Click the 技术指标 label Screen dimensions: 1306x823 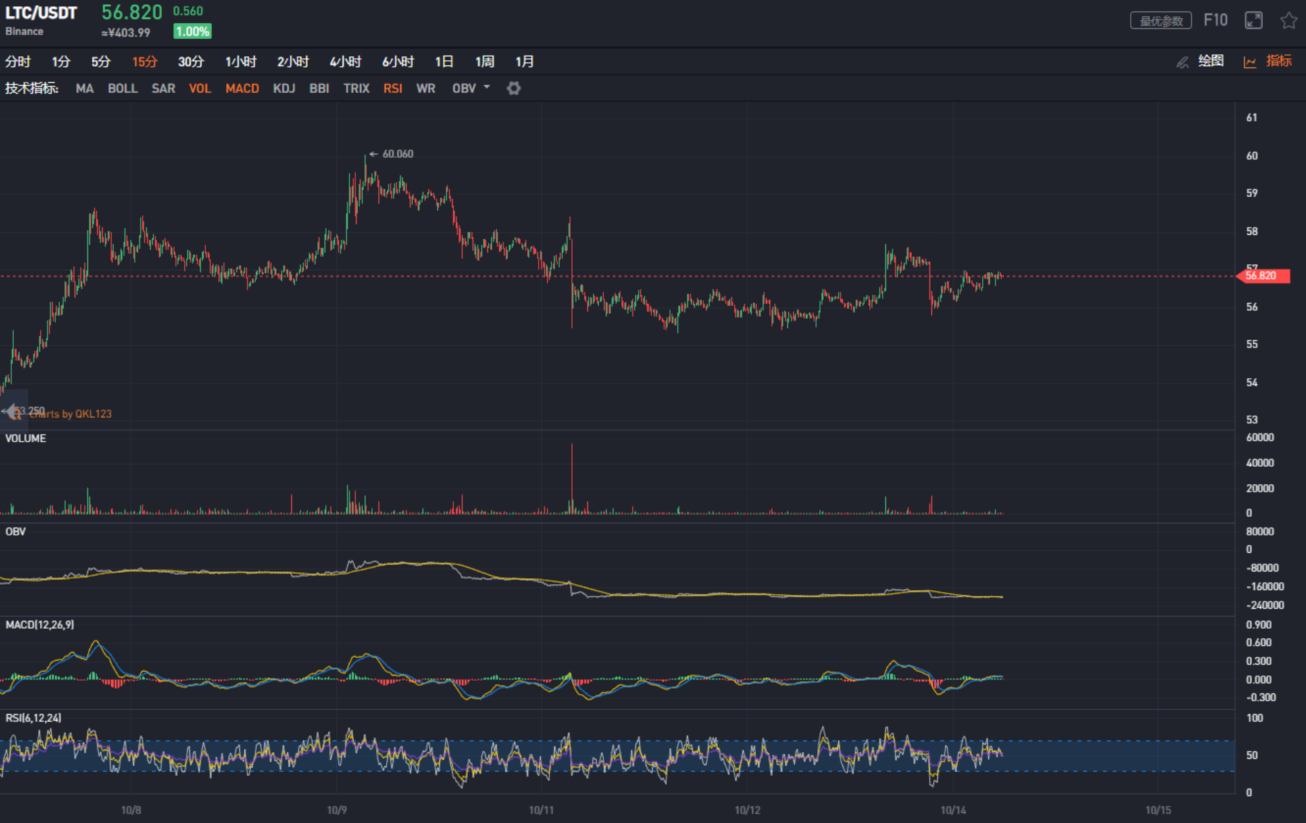(32, 88)
